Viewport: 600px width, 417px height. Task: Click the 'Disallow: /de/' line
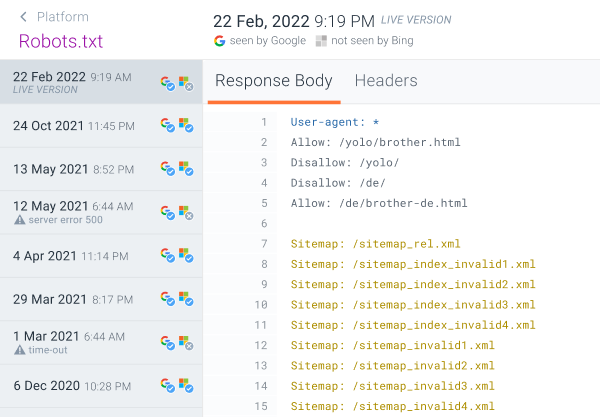coord(338,183)
